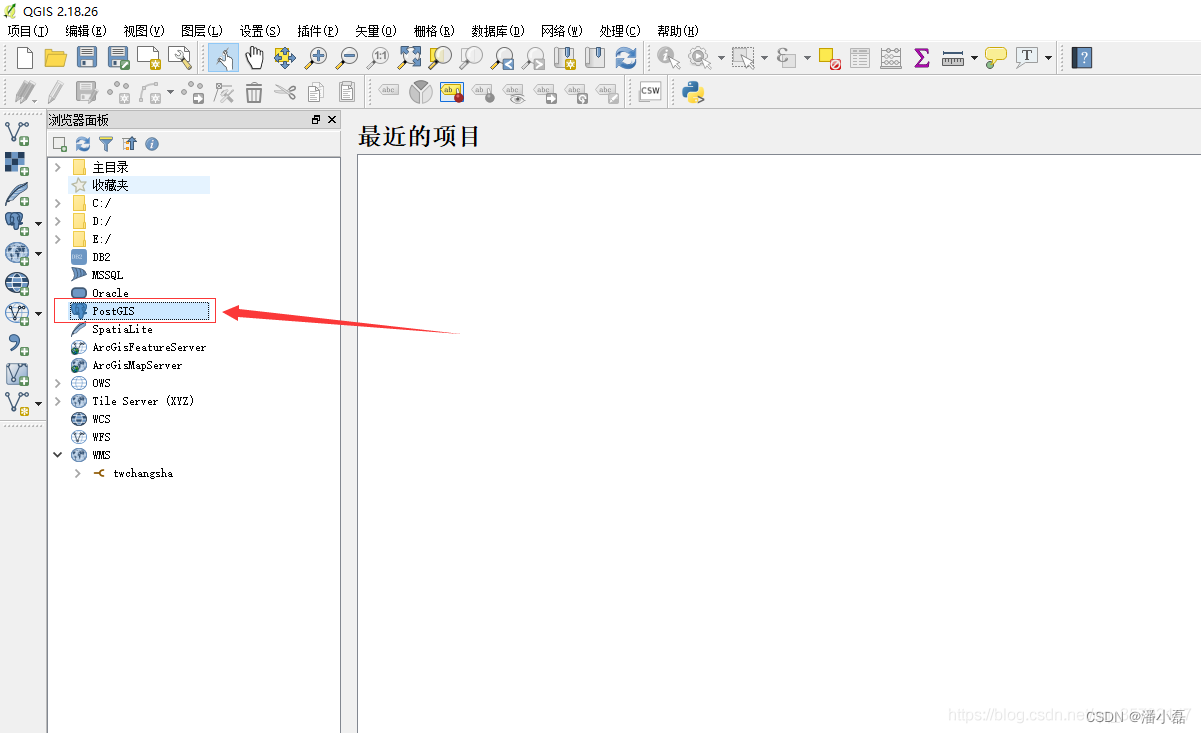Click the Refresh map icon in the main toolbar
Image resolution: width=1201 pixels, height=733 pixels.
click(626, 58)
